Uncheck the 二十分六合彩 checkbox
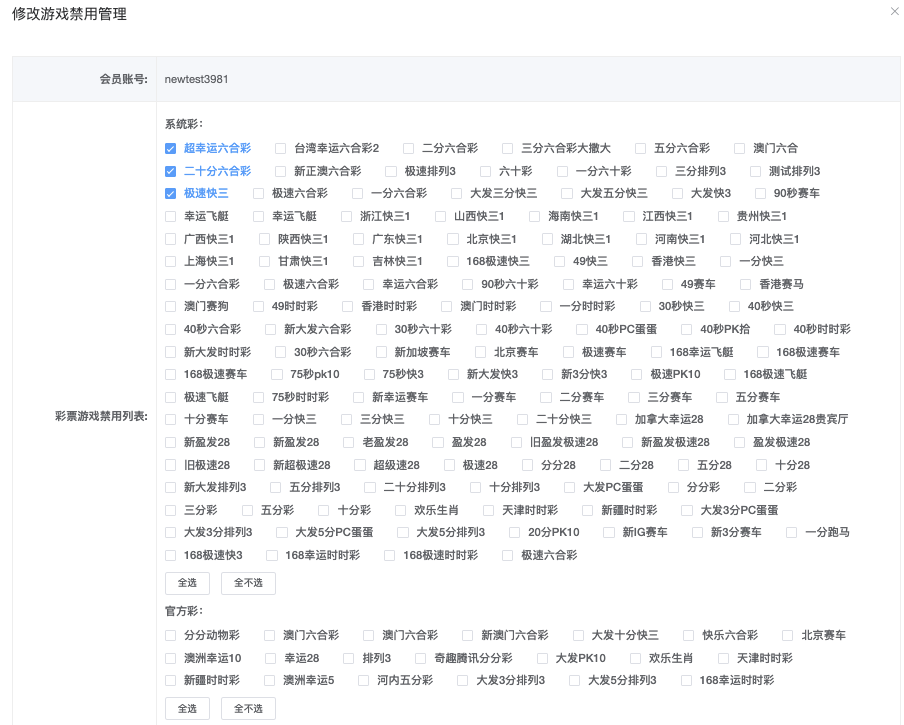 click(171, 171)
